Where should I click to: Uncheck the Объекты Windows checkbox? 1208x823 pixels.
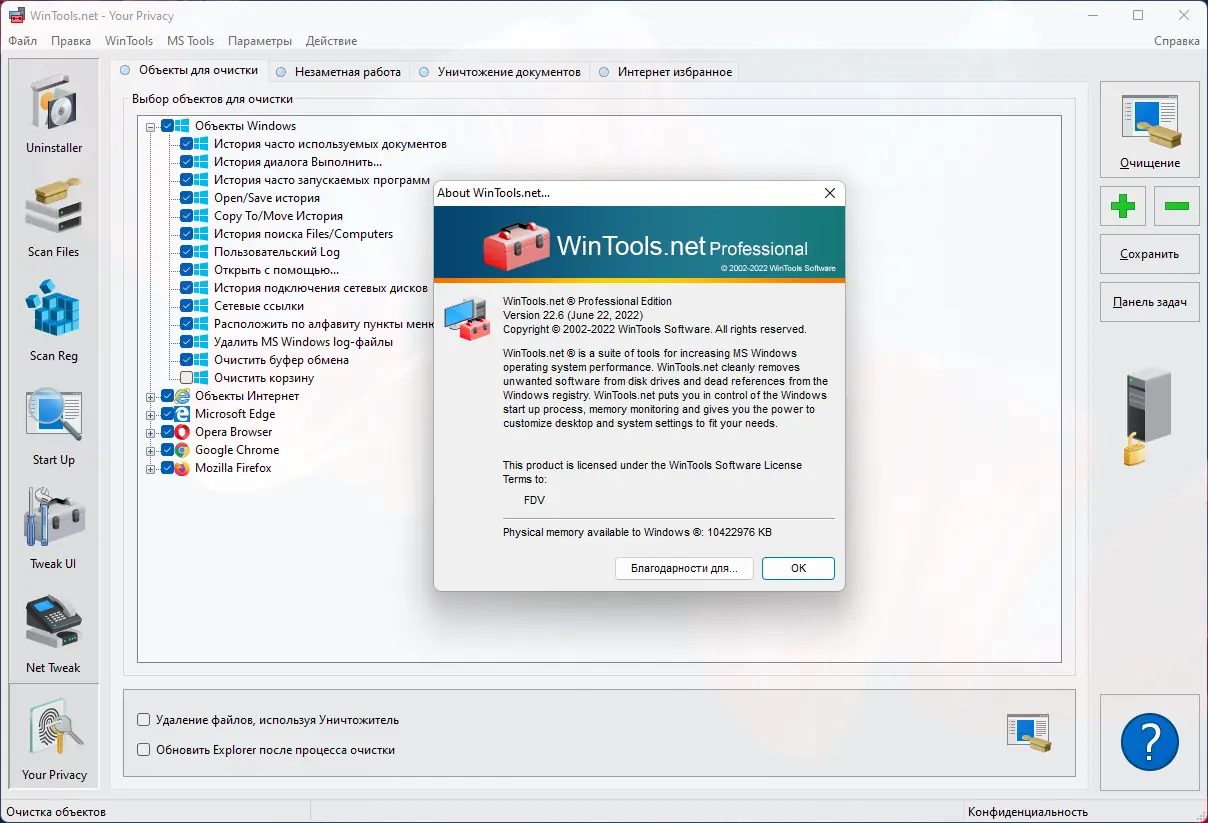[x=167, y=126]
